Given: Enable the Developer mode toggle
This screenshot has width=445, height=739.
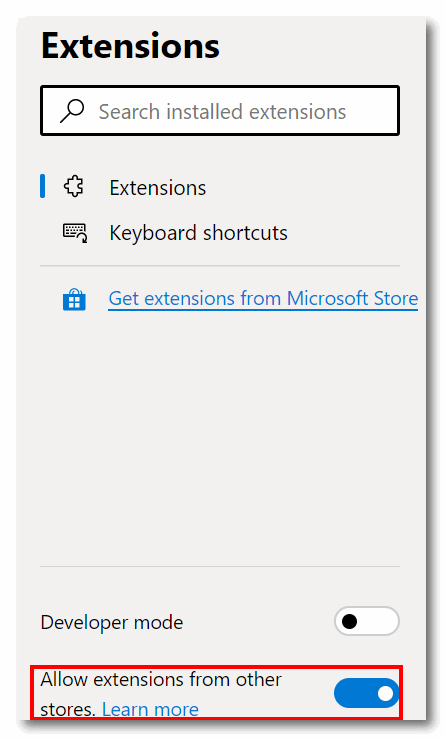Looking at the screenshot, I should pyautogui.click(x=367, y=622).
